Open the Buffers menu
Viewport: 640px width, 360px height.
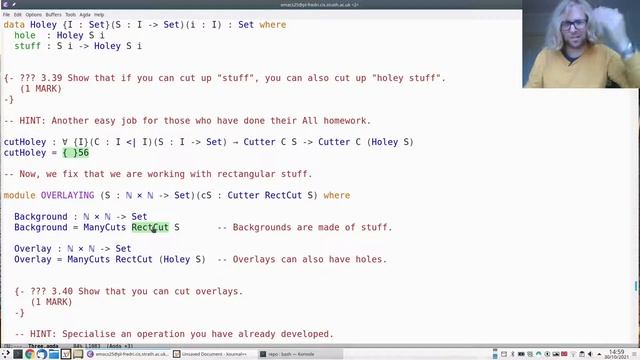(53, 15)
